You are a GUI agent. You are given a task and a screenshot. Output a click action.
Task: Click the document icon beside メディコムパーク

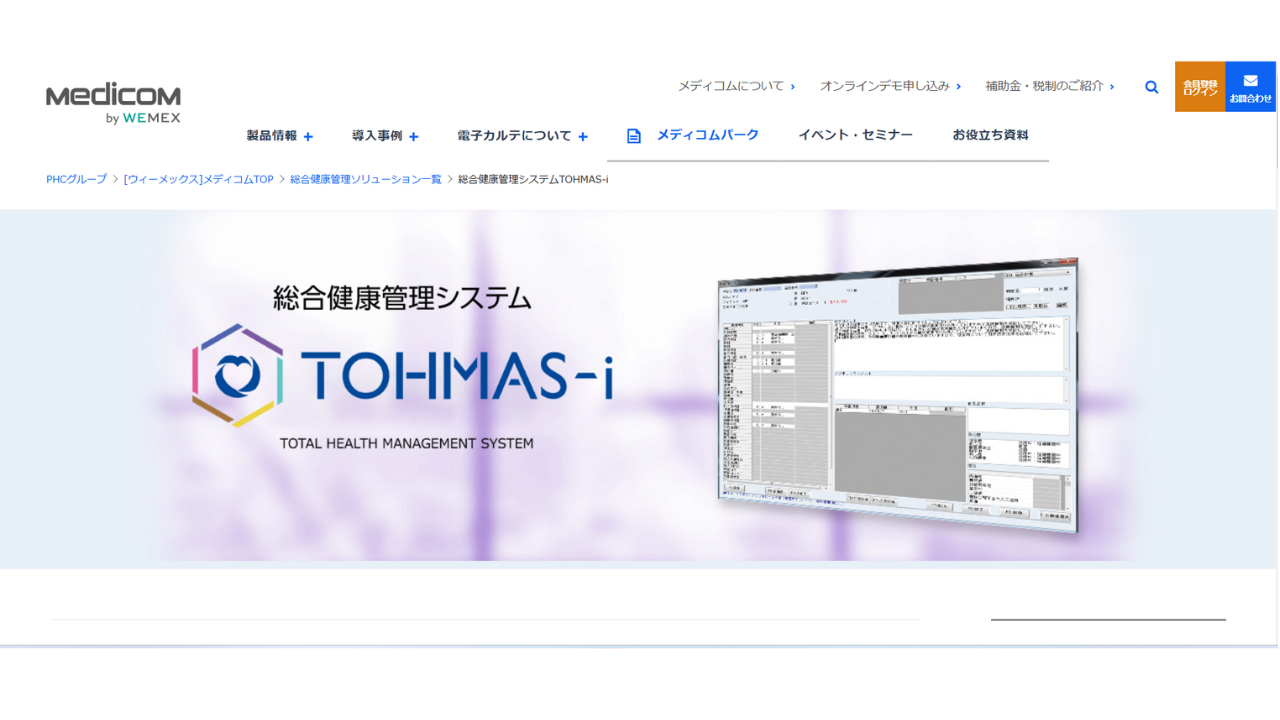click(x=633, y=136)
